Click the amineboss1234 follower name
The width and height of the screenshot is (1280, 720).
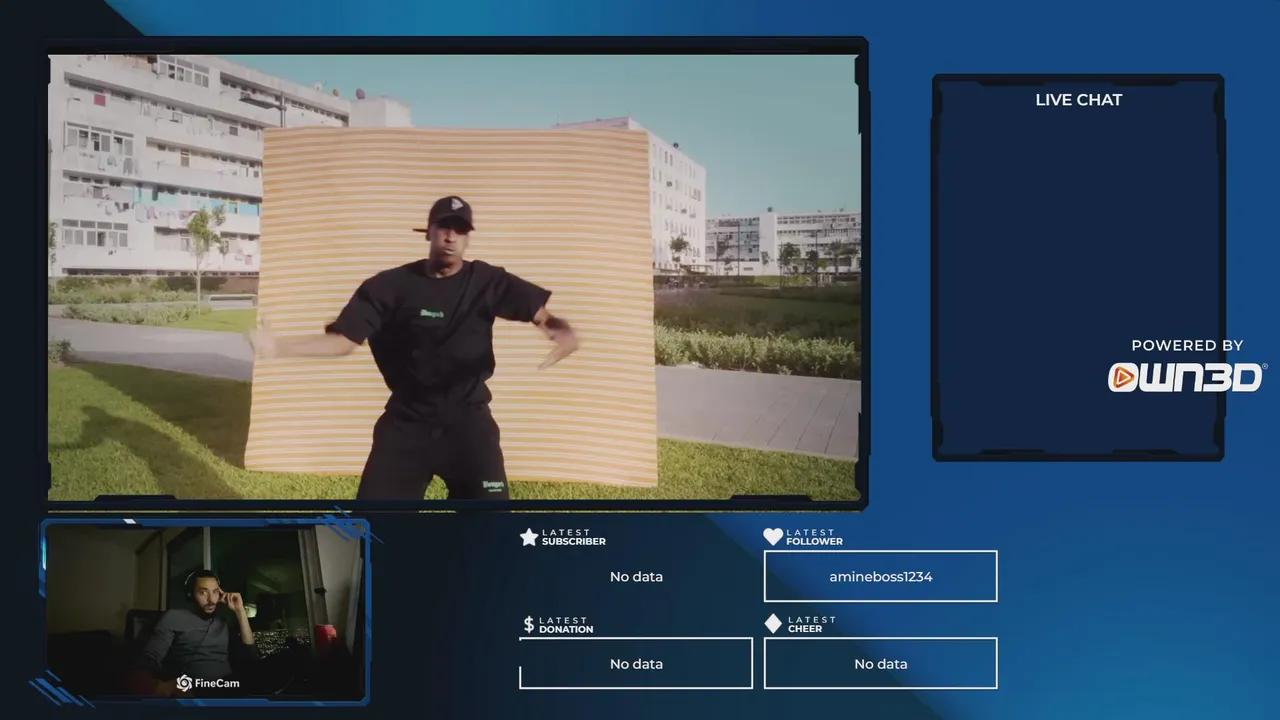[x=880, y=576]
